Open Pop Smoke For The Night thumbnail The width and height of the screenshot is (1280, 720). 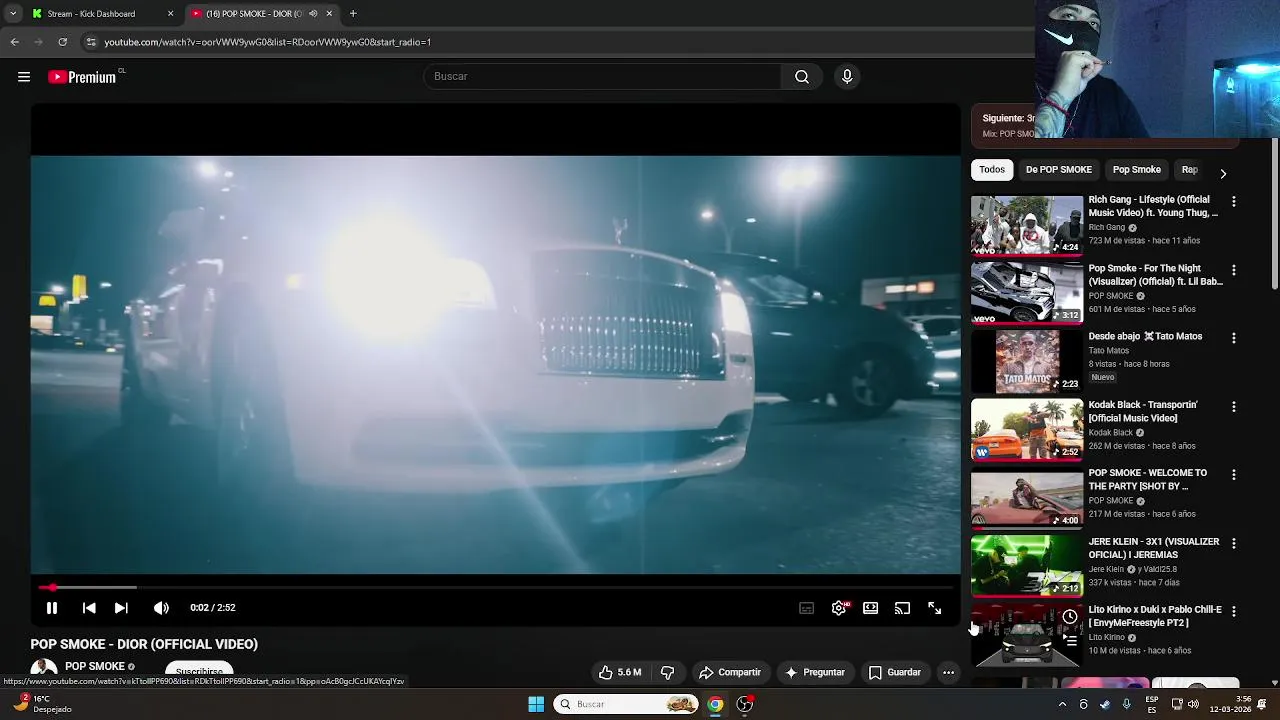[x=1027, y=293]
